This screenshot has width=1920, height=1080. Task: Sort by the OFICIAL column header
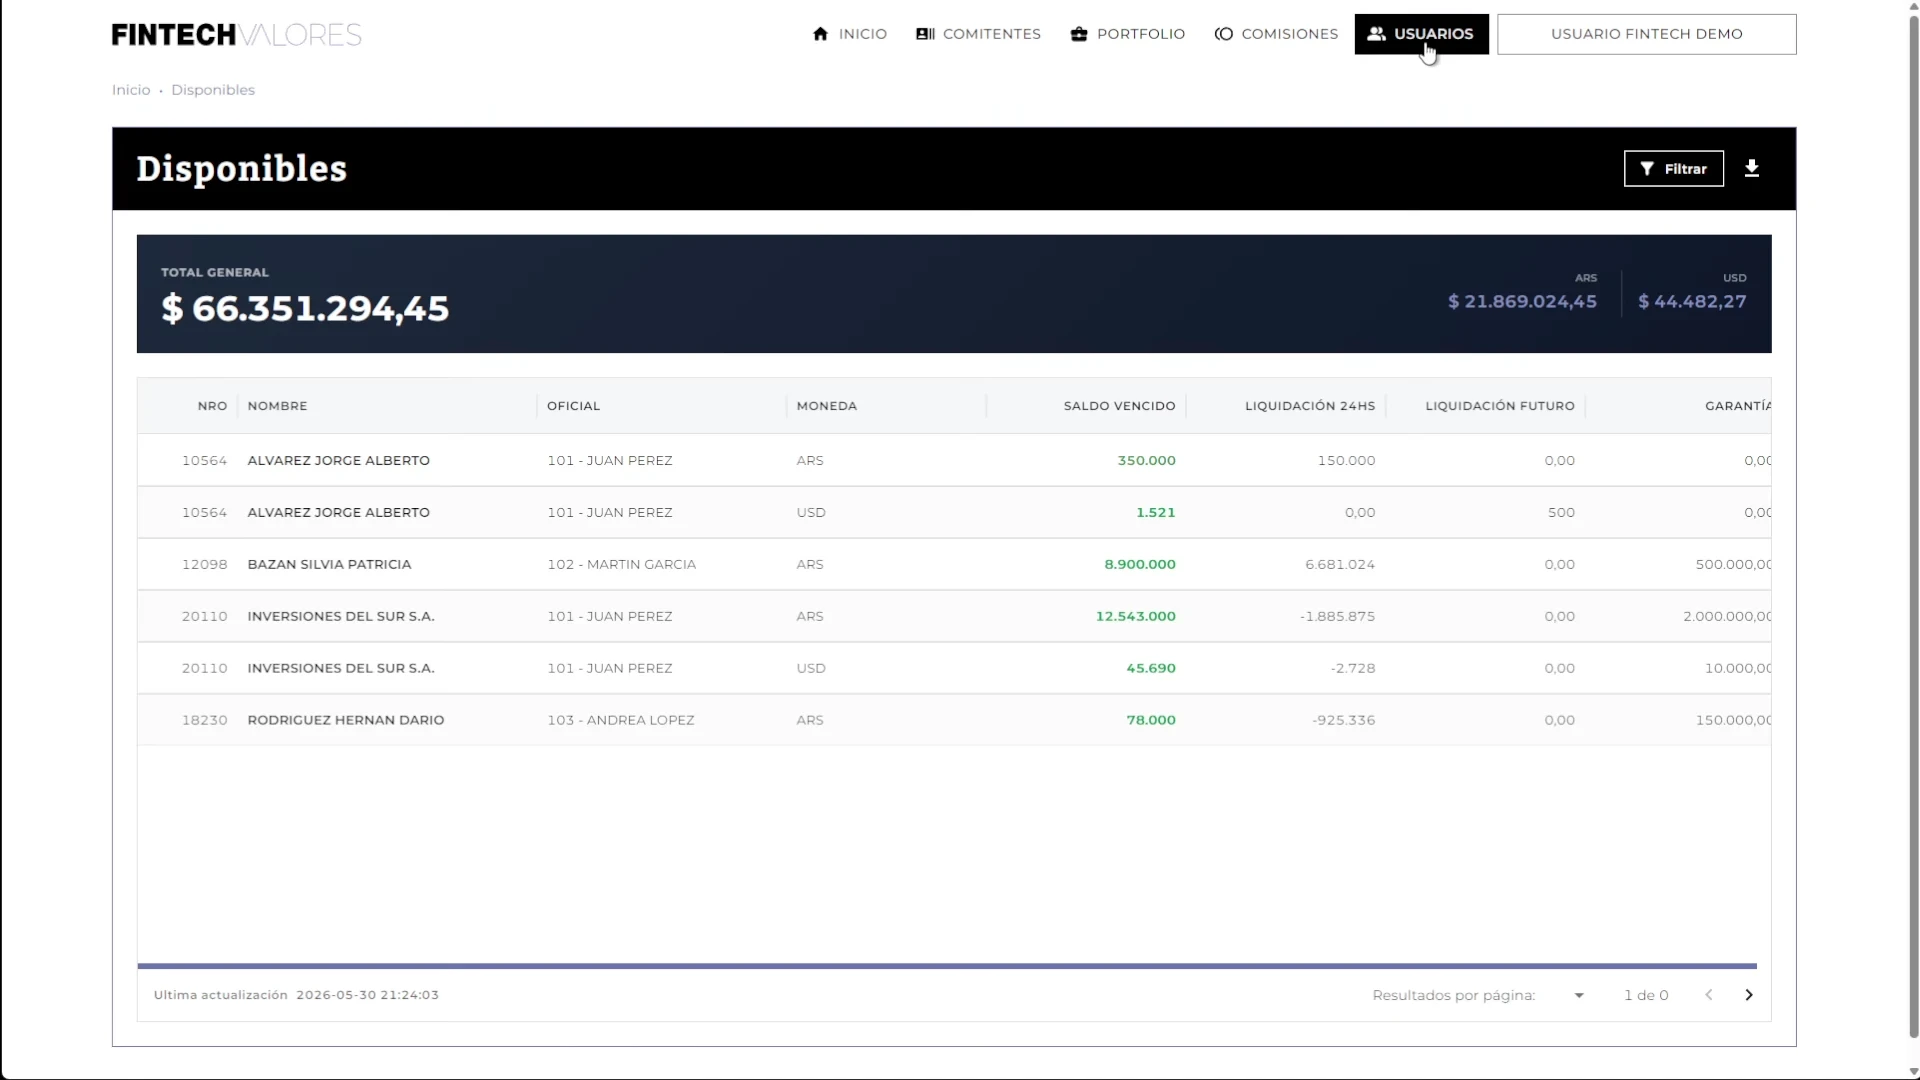[x=573, y=406]
